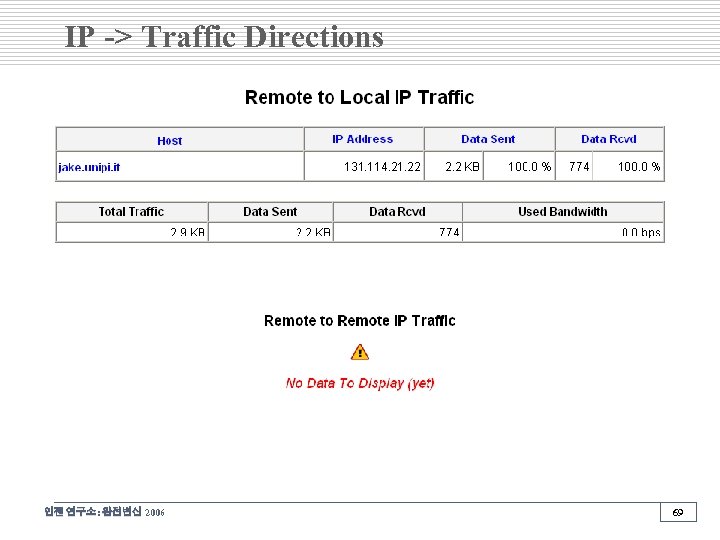Image resolution: width=720 pixels, height=540 pixels.
Task: Sort by the IP Address column header
Action: [363, 139]
